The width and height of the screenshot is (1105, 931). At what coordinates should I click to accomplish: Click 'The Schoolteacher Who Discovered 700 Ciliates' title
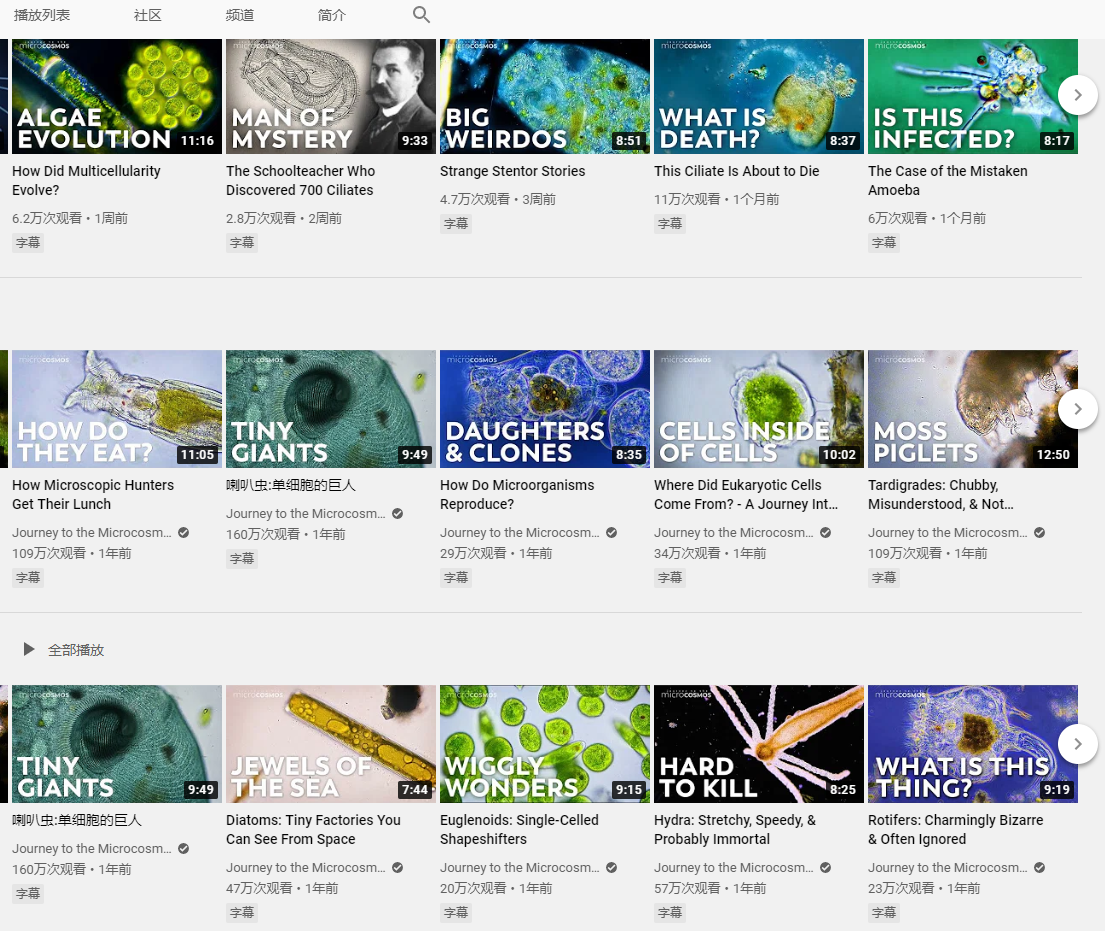click(x=300, y=180)
